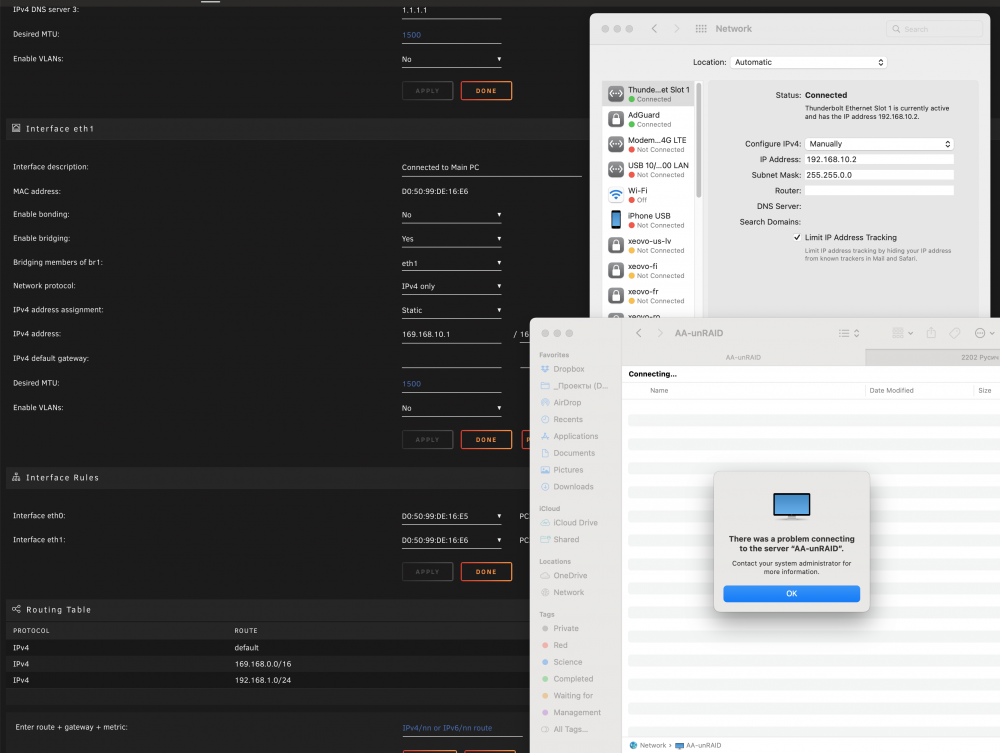The height and width of the screenshot is (753, 1000).
Task: Open Interface eth1 MAC address dropdown
Action: 451,540
